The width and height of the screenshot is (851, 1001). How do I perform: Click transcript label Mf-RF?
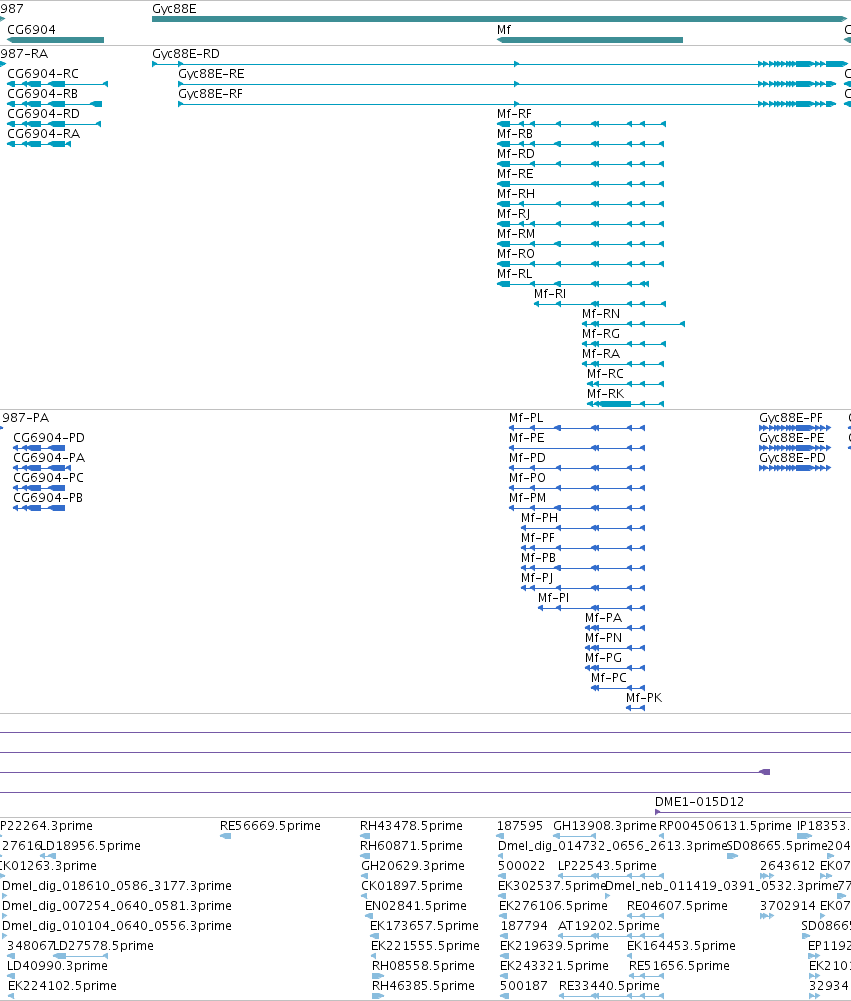514,114
